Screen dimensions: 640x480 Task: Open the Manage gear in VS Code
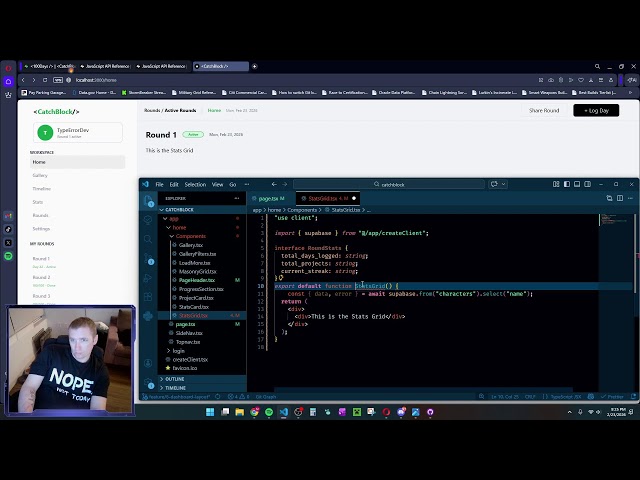(148, 383)
